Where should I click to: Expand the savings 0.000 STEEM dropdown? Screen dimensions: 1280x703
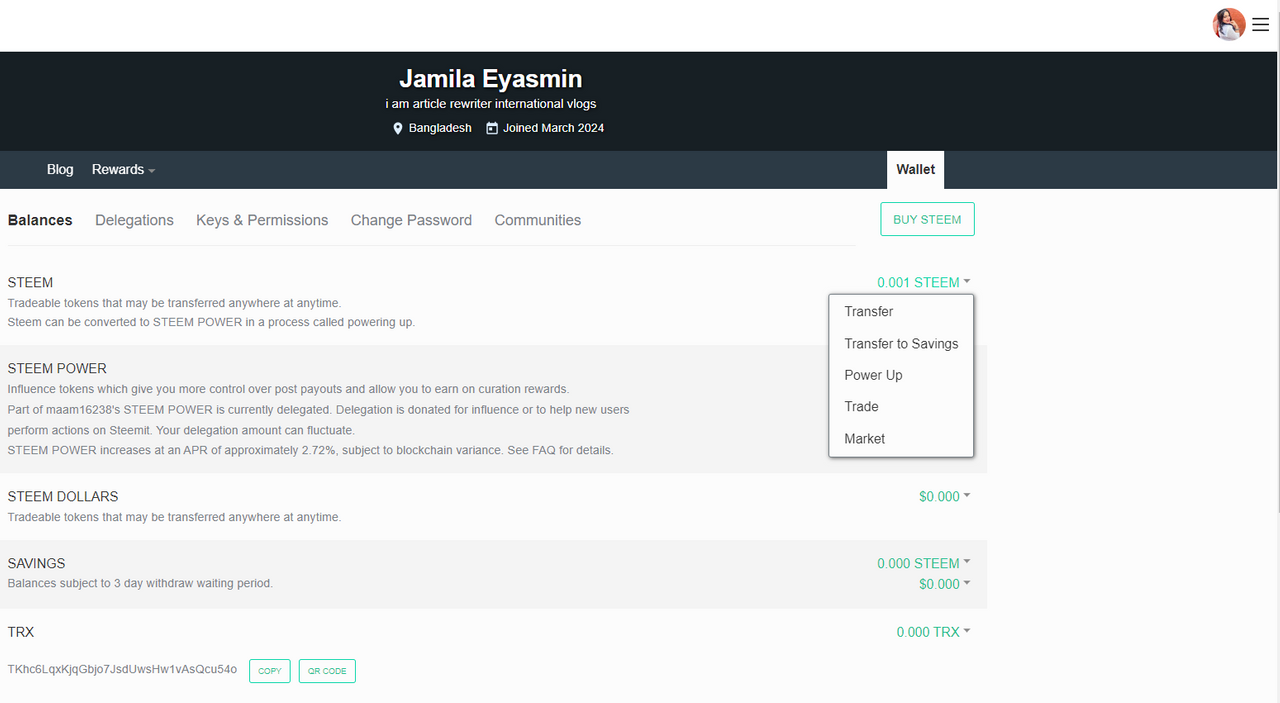click(x=924, y=563)
